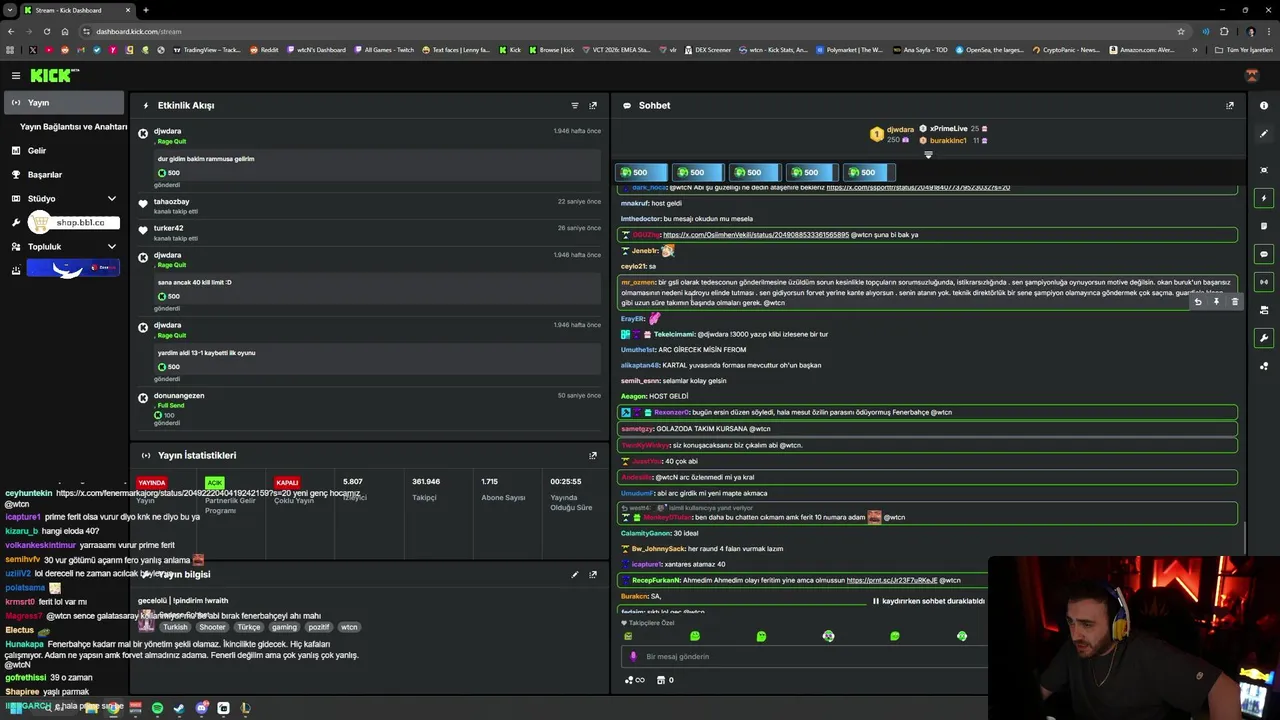This screenshot has height=720, width=1280.
Task: Open Spotify from the taskbar
Action: [157, 708]
